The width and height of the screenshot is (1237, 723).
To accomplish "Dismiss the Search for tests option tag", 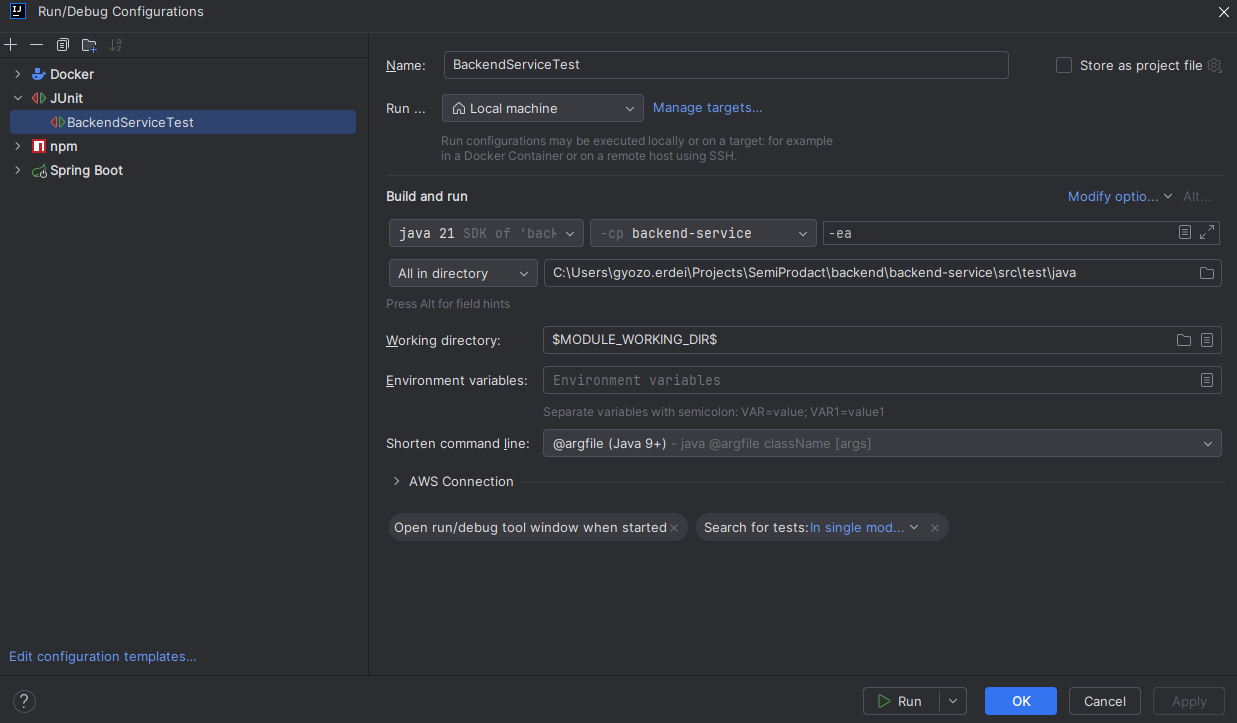I will pyautogui.click(x=935, y=527).
